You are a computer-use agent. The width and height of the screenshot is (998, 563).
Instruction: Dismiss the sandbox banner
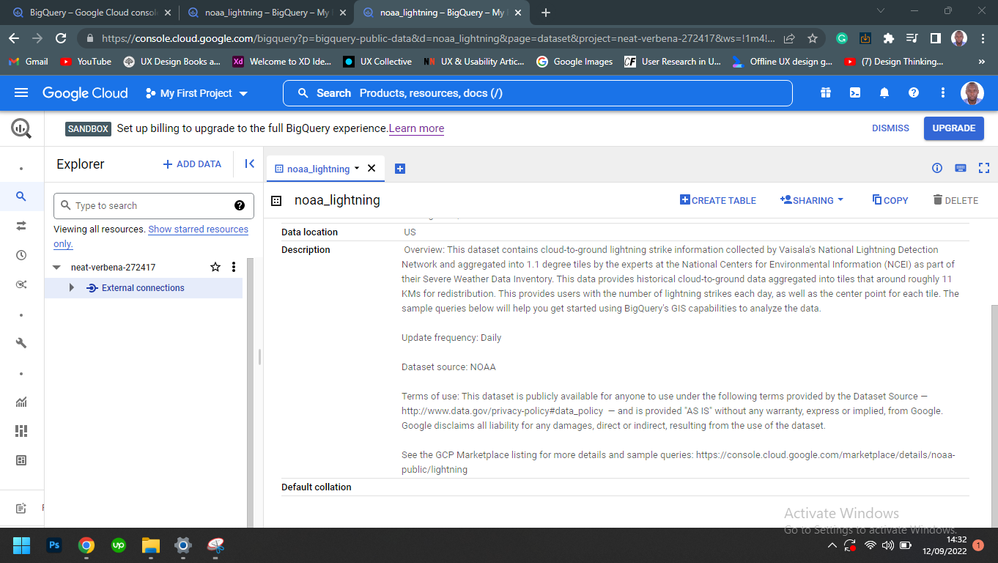pyautogui.click(x=890, y=128)
